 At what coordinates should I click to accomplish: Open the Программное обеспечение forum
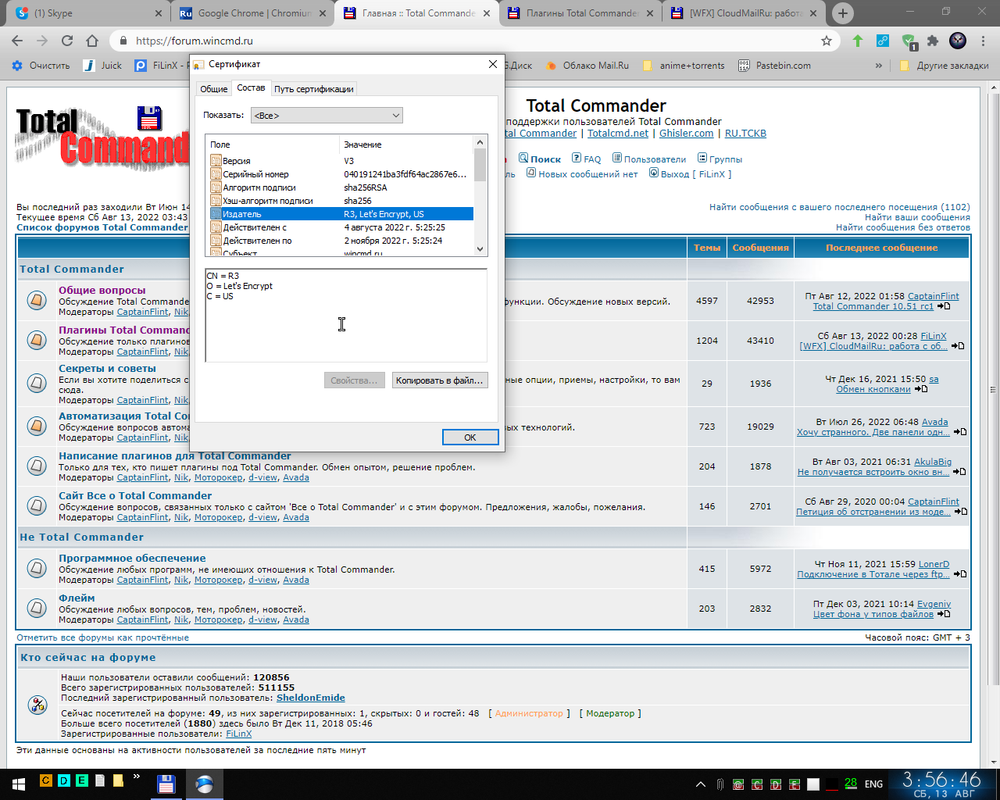132,558
